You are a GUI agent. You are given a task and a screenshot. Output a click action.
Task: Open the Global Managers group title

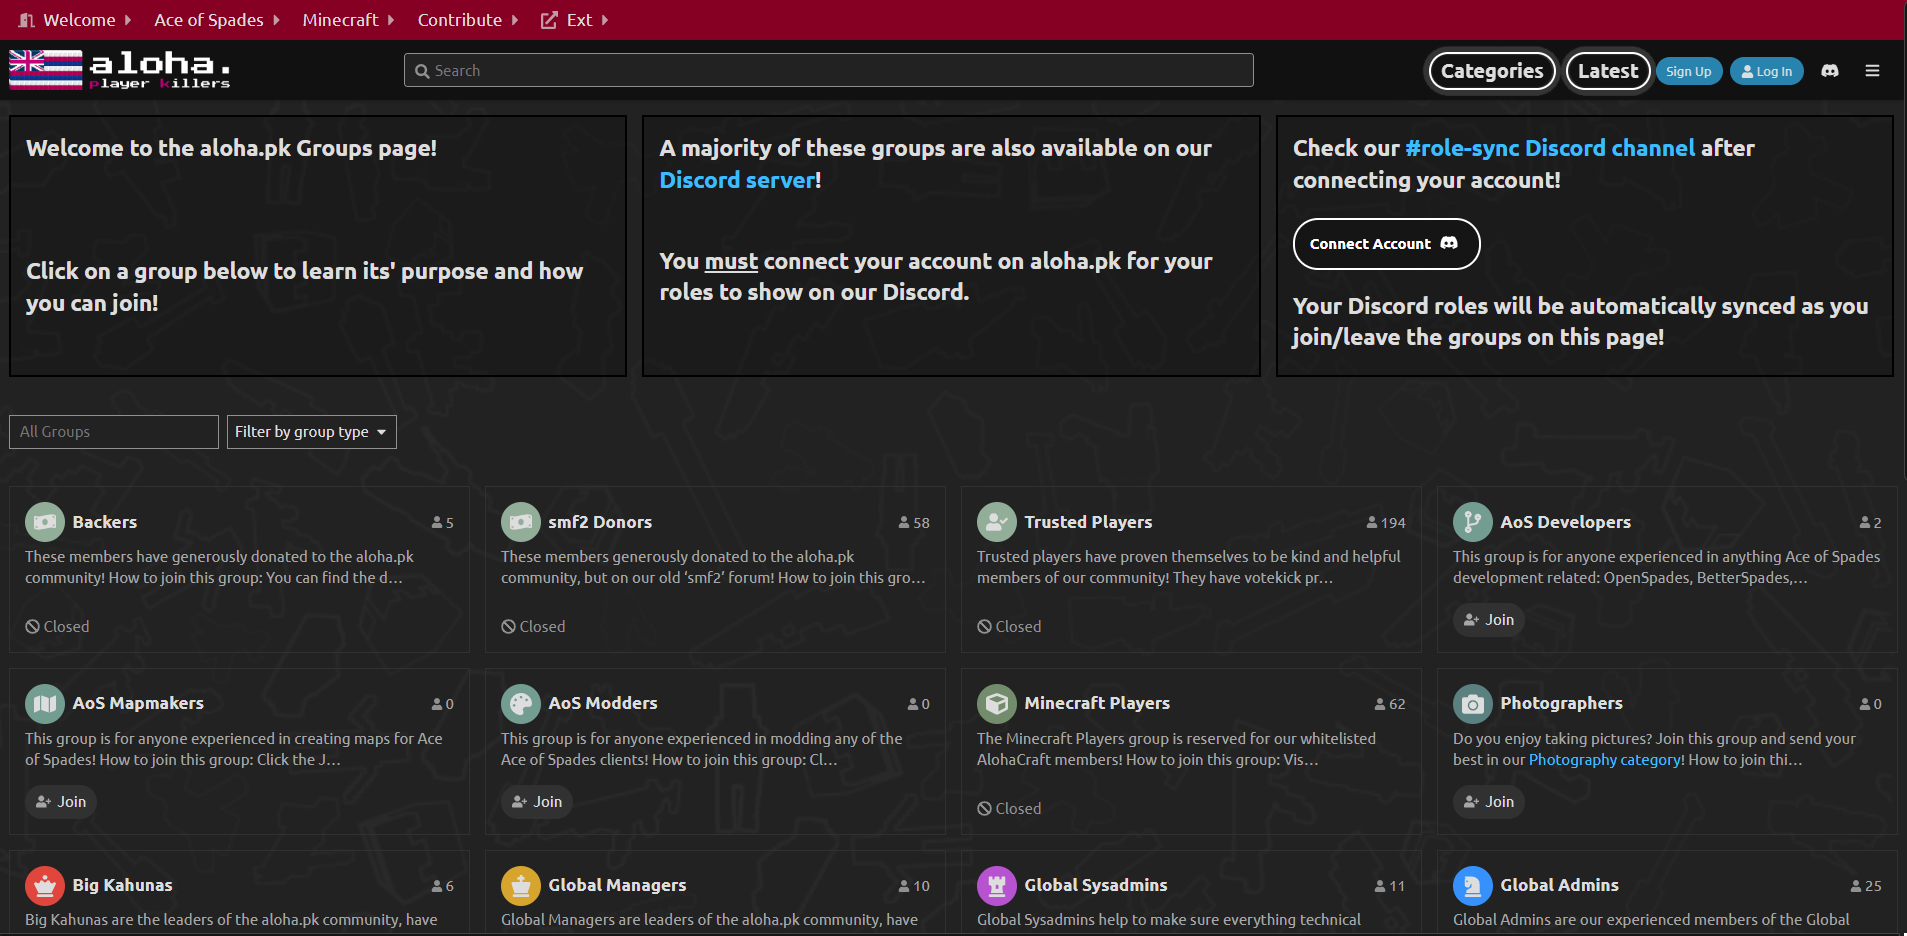coord(617,885)
